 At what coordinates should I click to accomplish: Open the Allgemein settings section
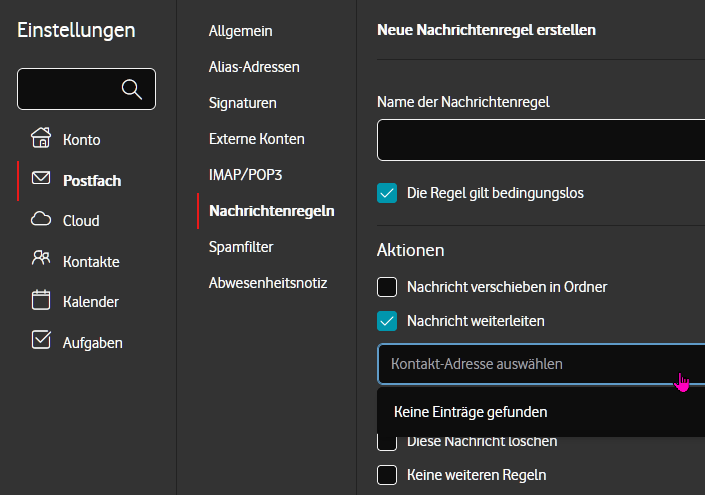(x=240, y=31)
